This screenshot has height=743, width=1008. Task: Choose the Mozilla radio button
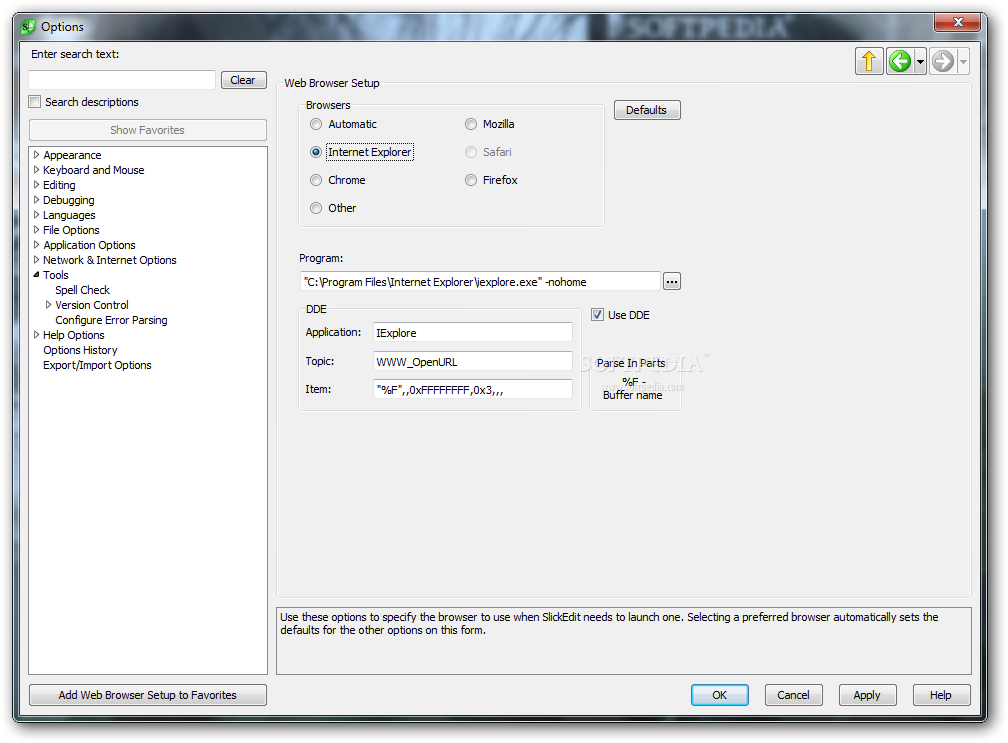[471, 124]
